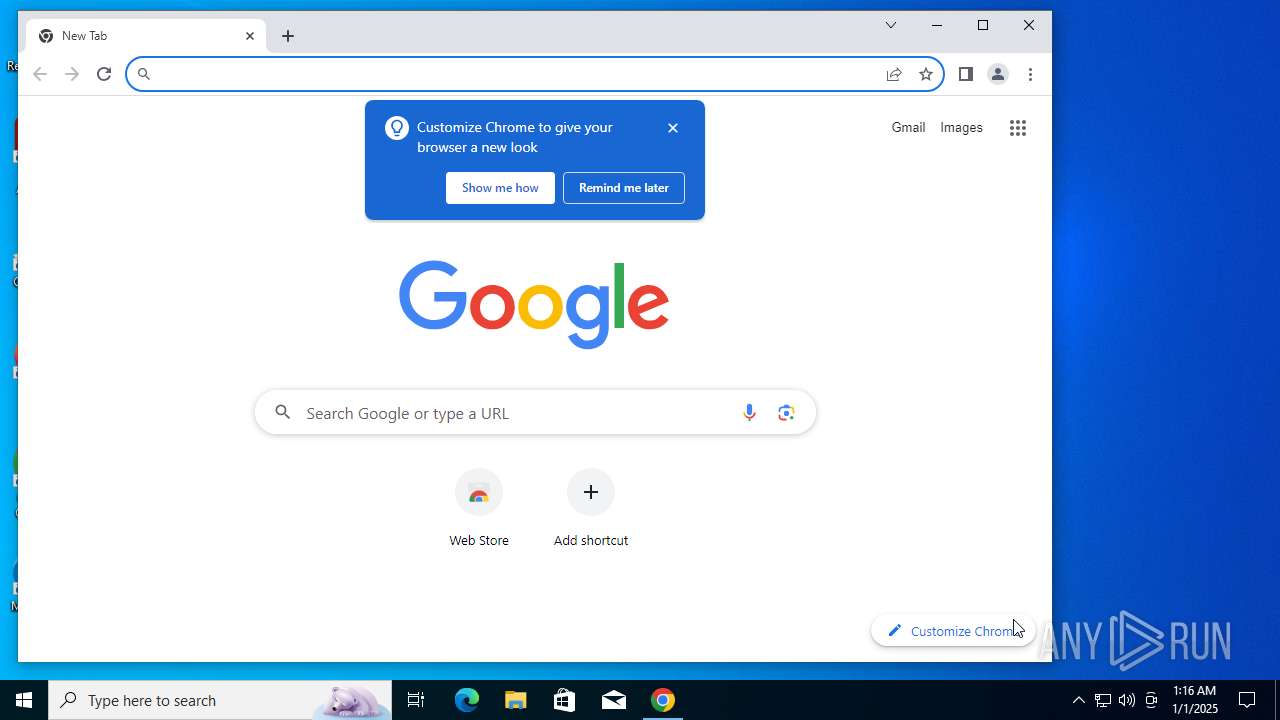Click the Google logo

click(534, 304)
